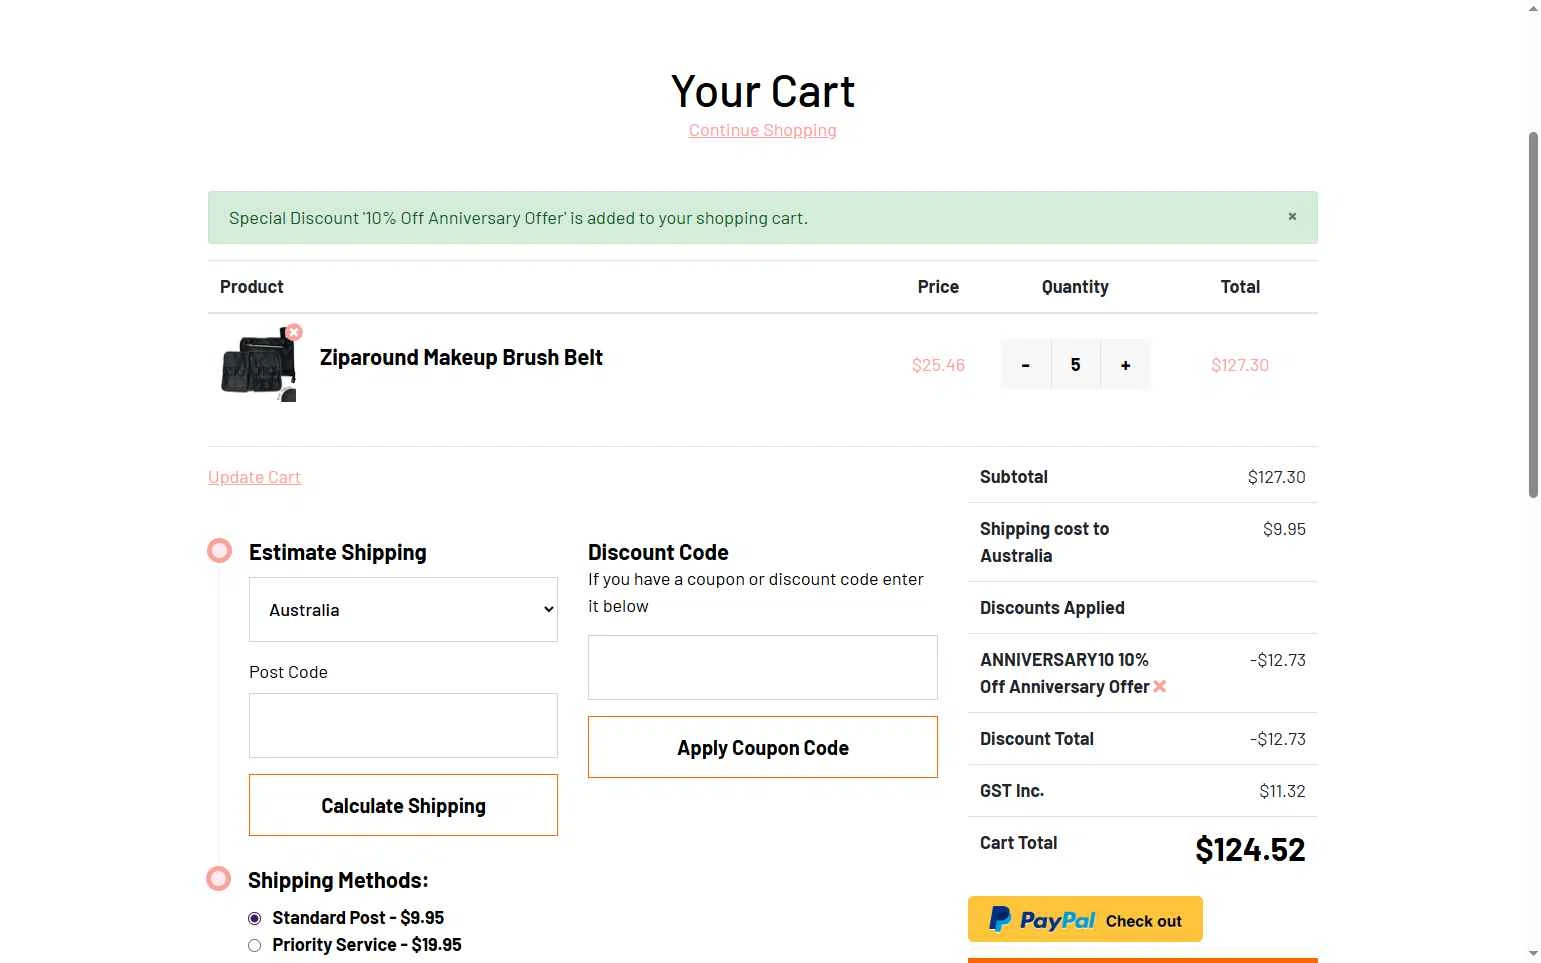Click the Estimate Shipping heading

click(338, 552)
